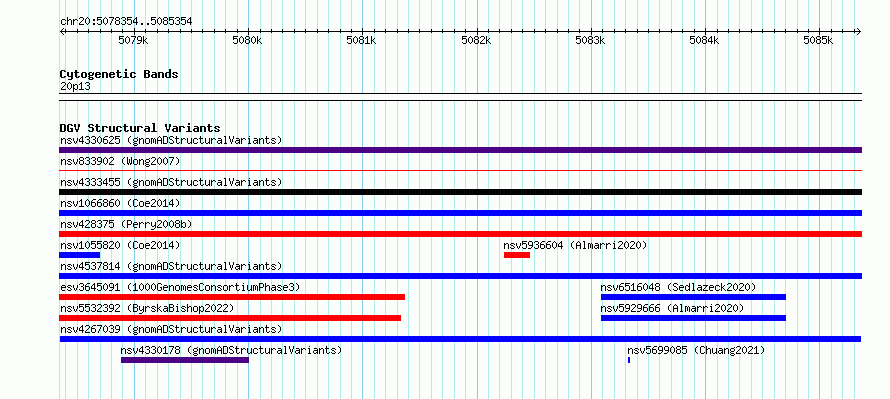Viewport: 890px width, 399px height.
Task: Select the nsv833902 Wong2007 thin red line
Action: coord(460,170)
